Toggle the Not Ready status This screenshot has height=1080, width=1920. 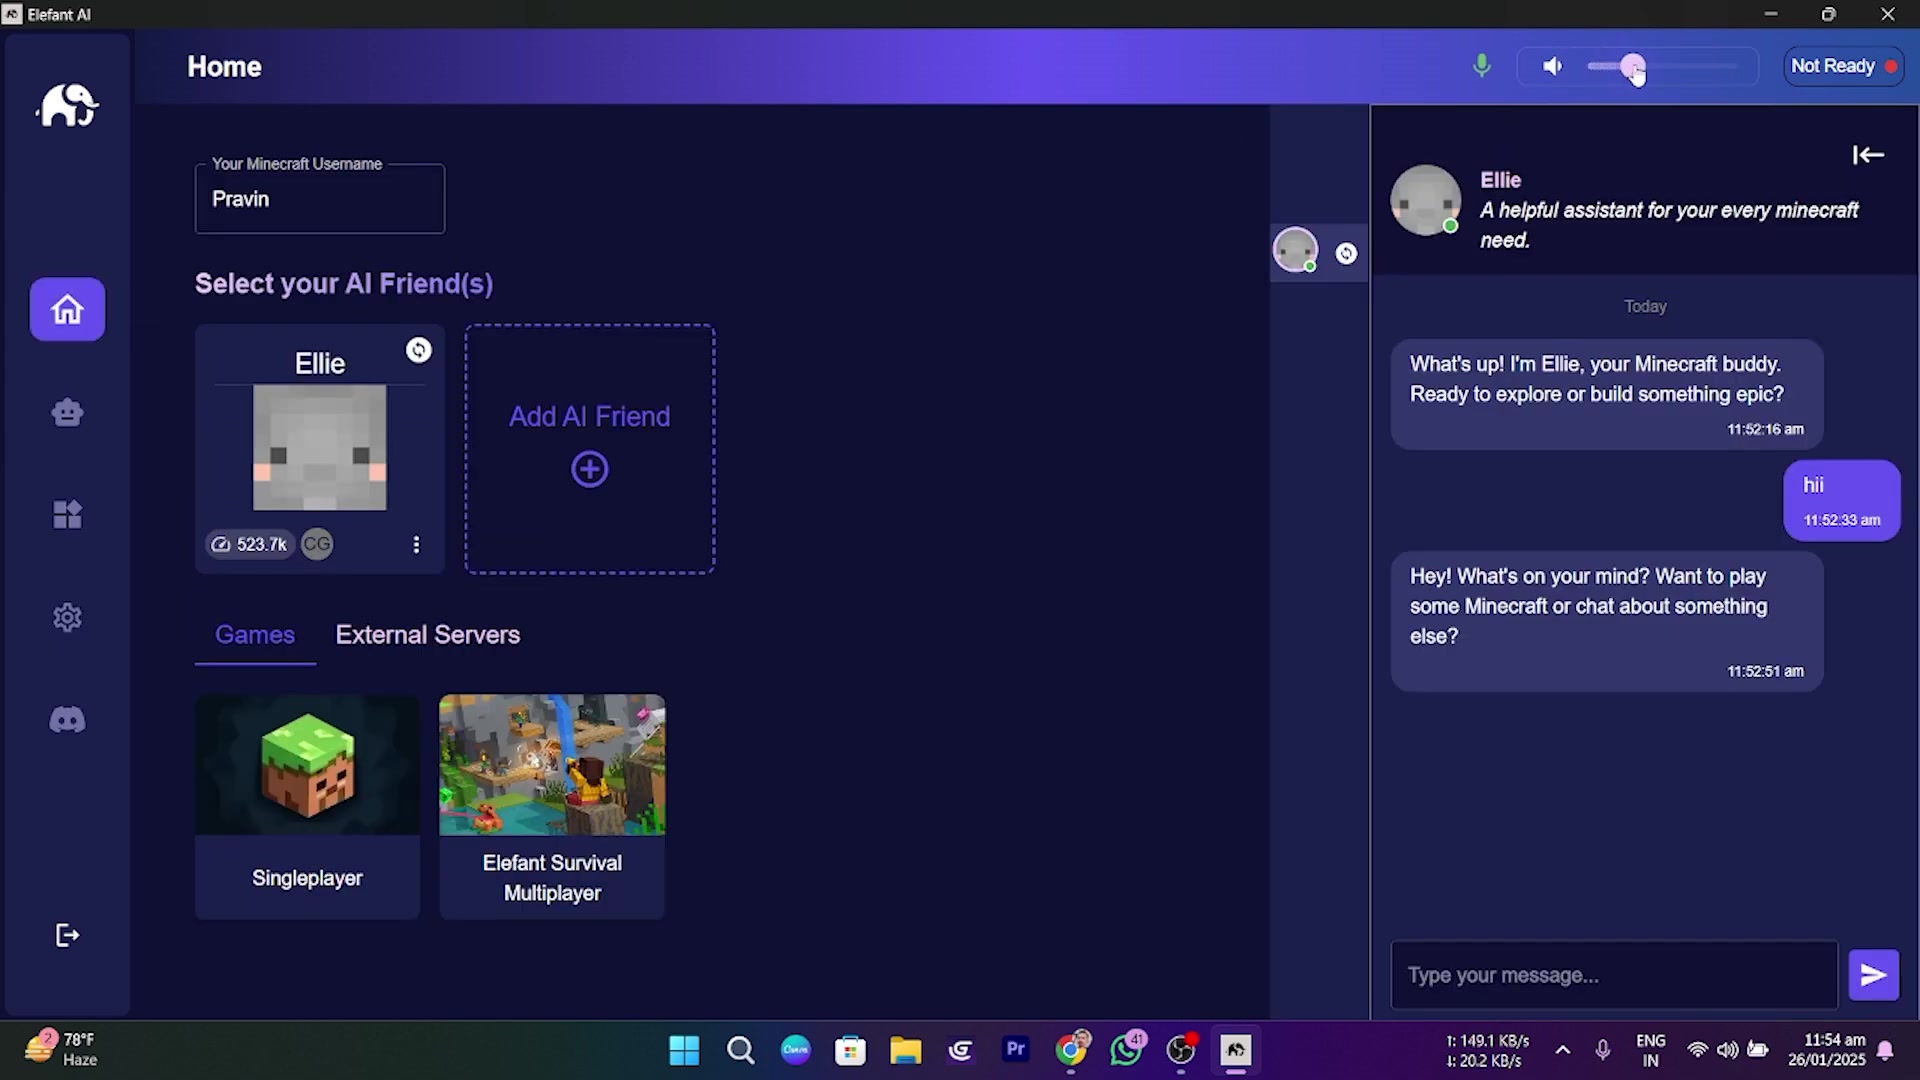tap(1841, 65)
